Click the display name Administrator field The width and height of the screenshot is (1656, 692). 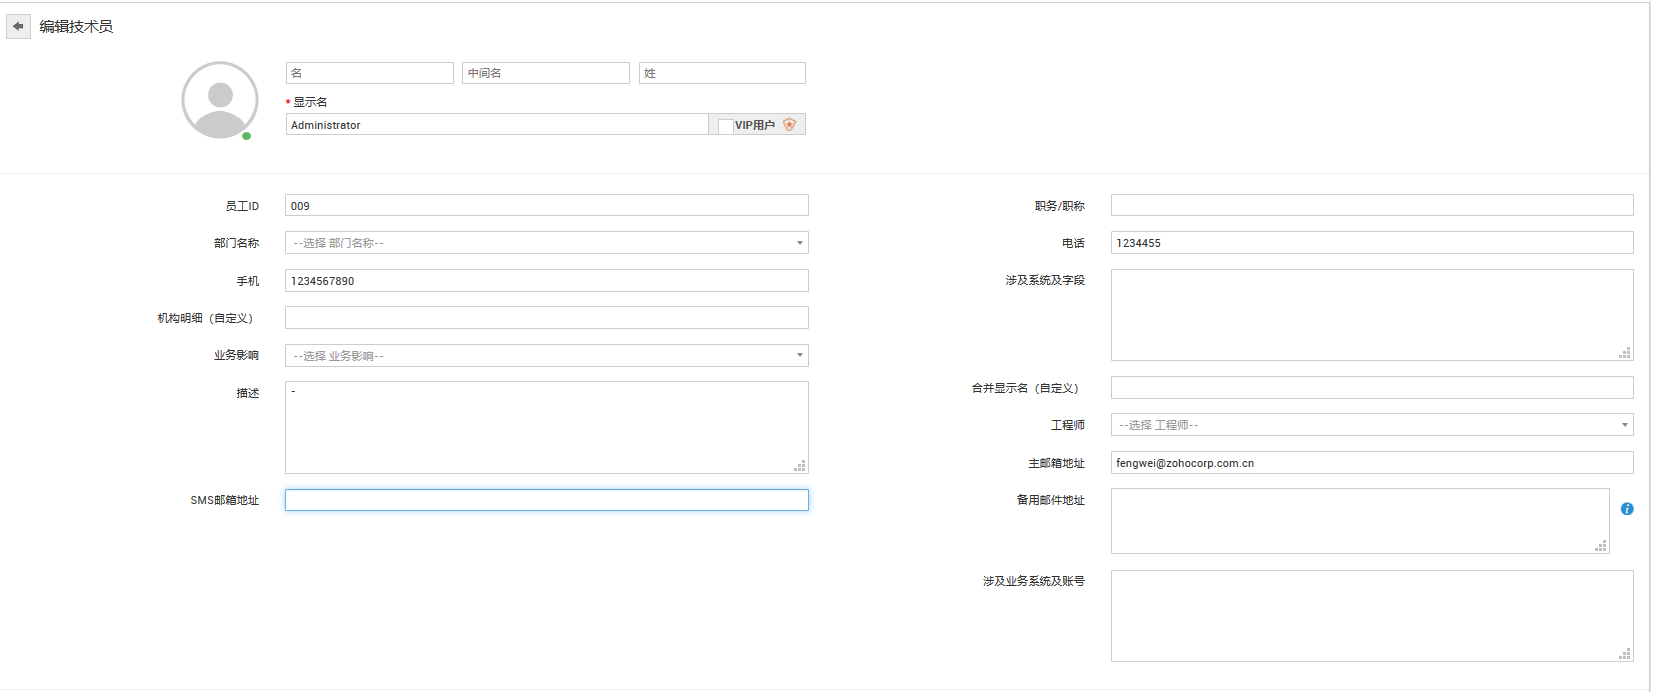click(x=496, y=125)
